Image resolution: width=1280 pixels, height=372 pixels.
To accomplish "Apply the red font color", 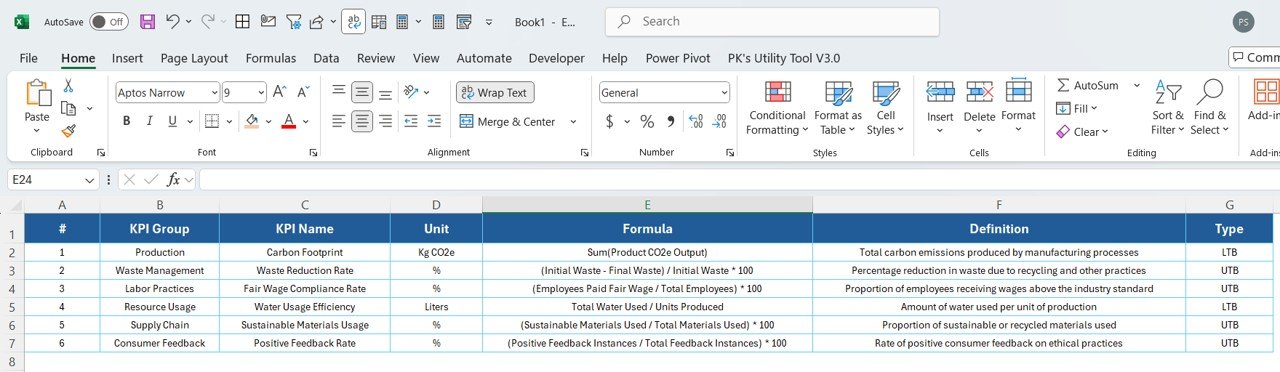I will click(288, 121).
